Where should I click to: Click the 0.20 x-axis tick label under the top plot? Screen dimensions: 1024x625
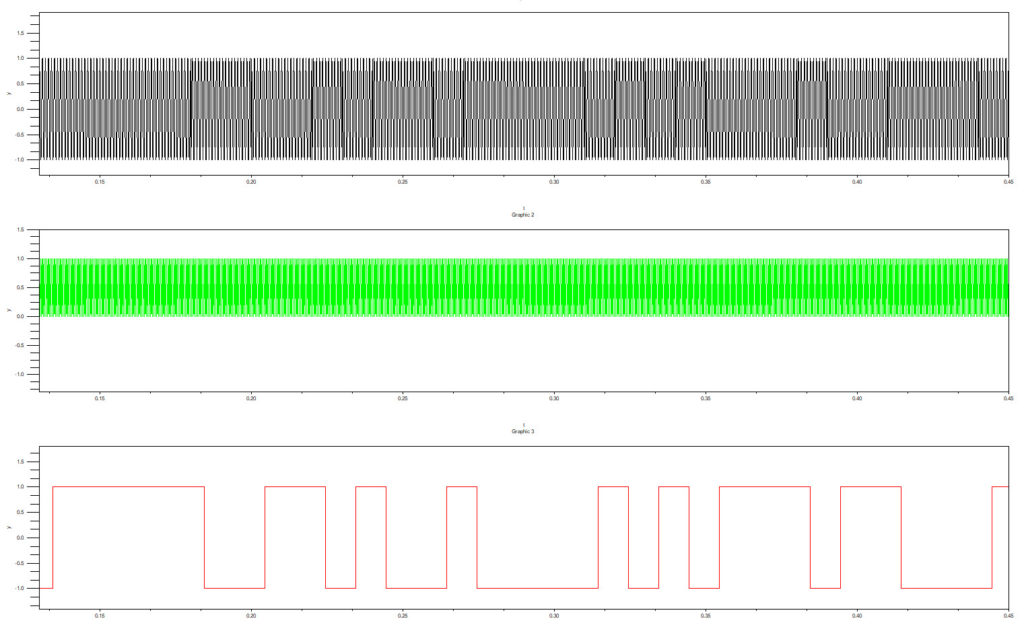(251, 182)
